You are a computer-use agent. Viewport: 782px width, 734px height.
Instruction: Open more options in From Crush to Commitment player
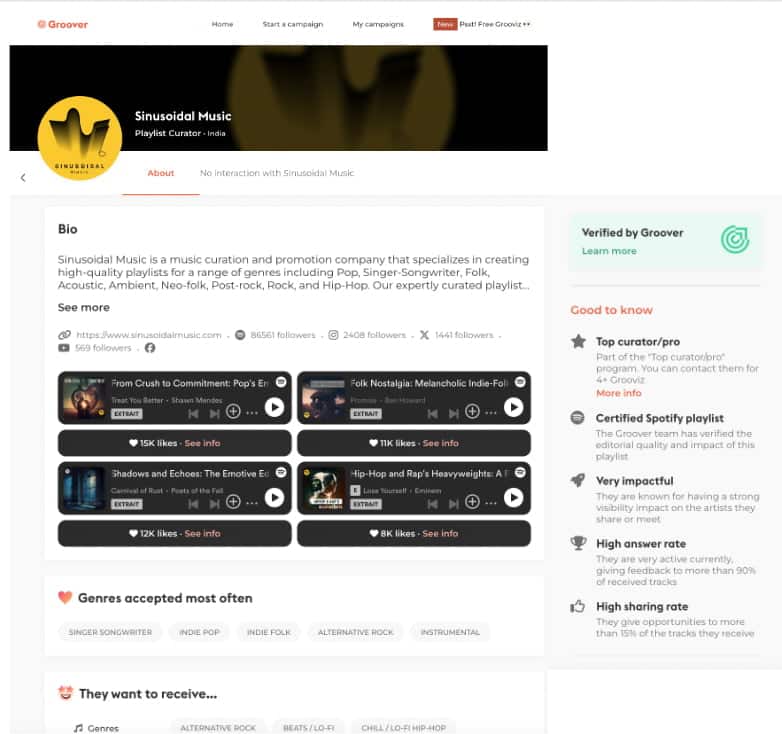pyautogui.click(x=252, y=413)
